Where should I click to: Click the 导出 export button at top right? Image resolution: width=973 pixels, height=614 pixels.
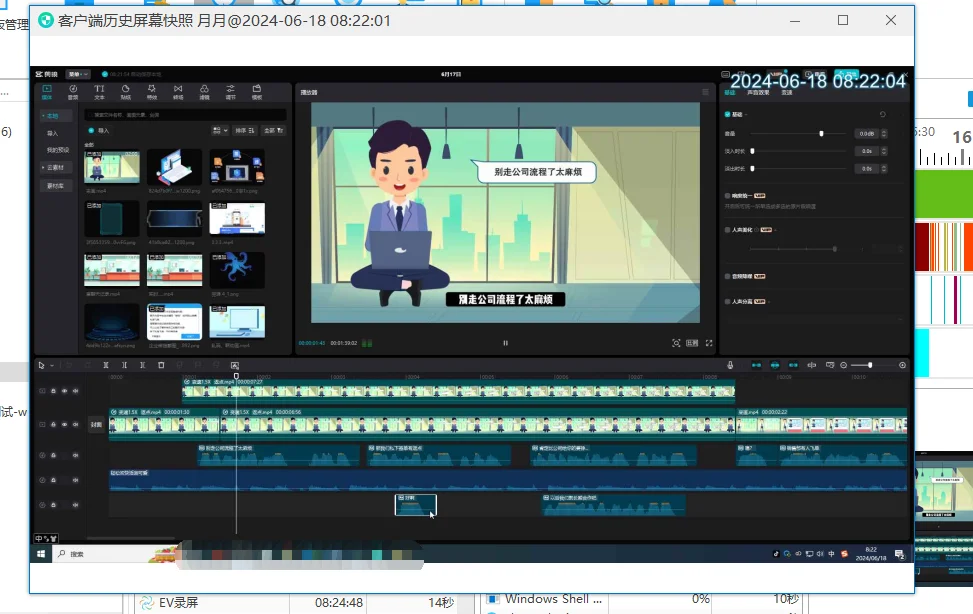click(846, 74)
